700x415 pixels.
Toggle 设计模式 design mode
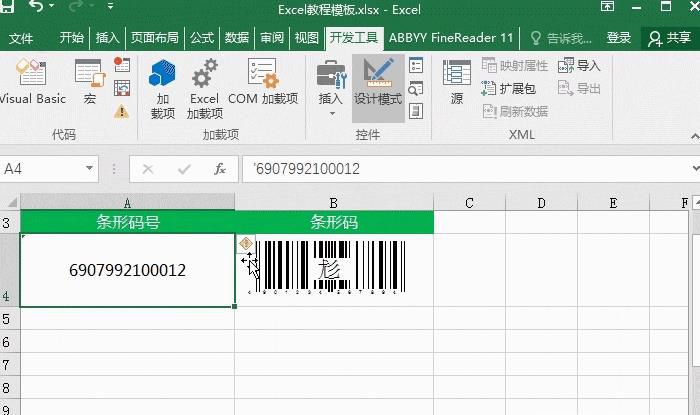pyautogui.click(x=378, y=88)
